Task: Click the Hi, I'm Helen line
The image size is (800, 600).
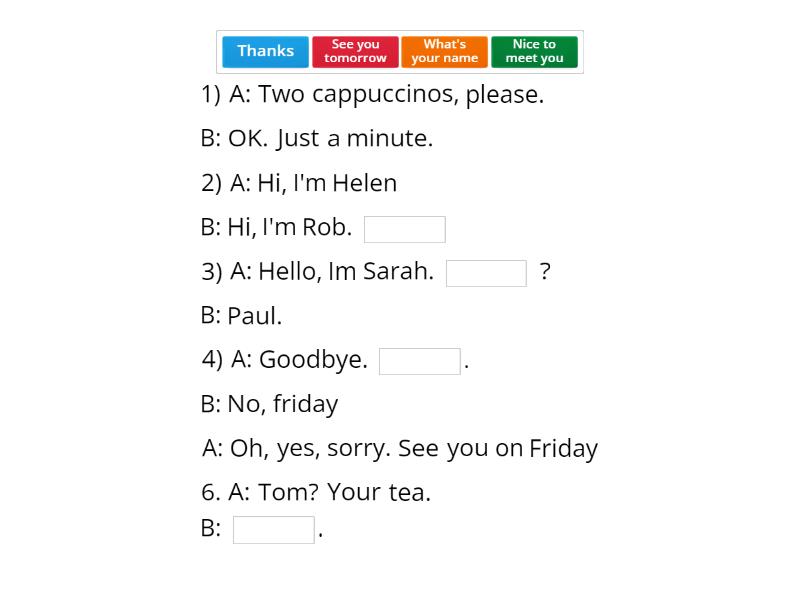Action: tap(299, 183)
